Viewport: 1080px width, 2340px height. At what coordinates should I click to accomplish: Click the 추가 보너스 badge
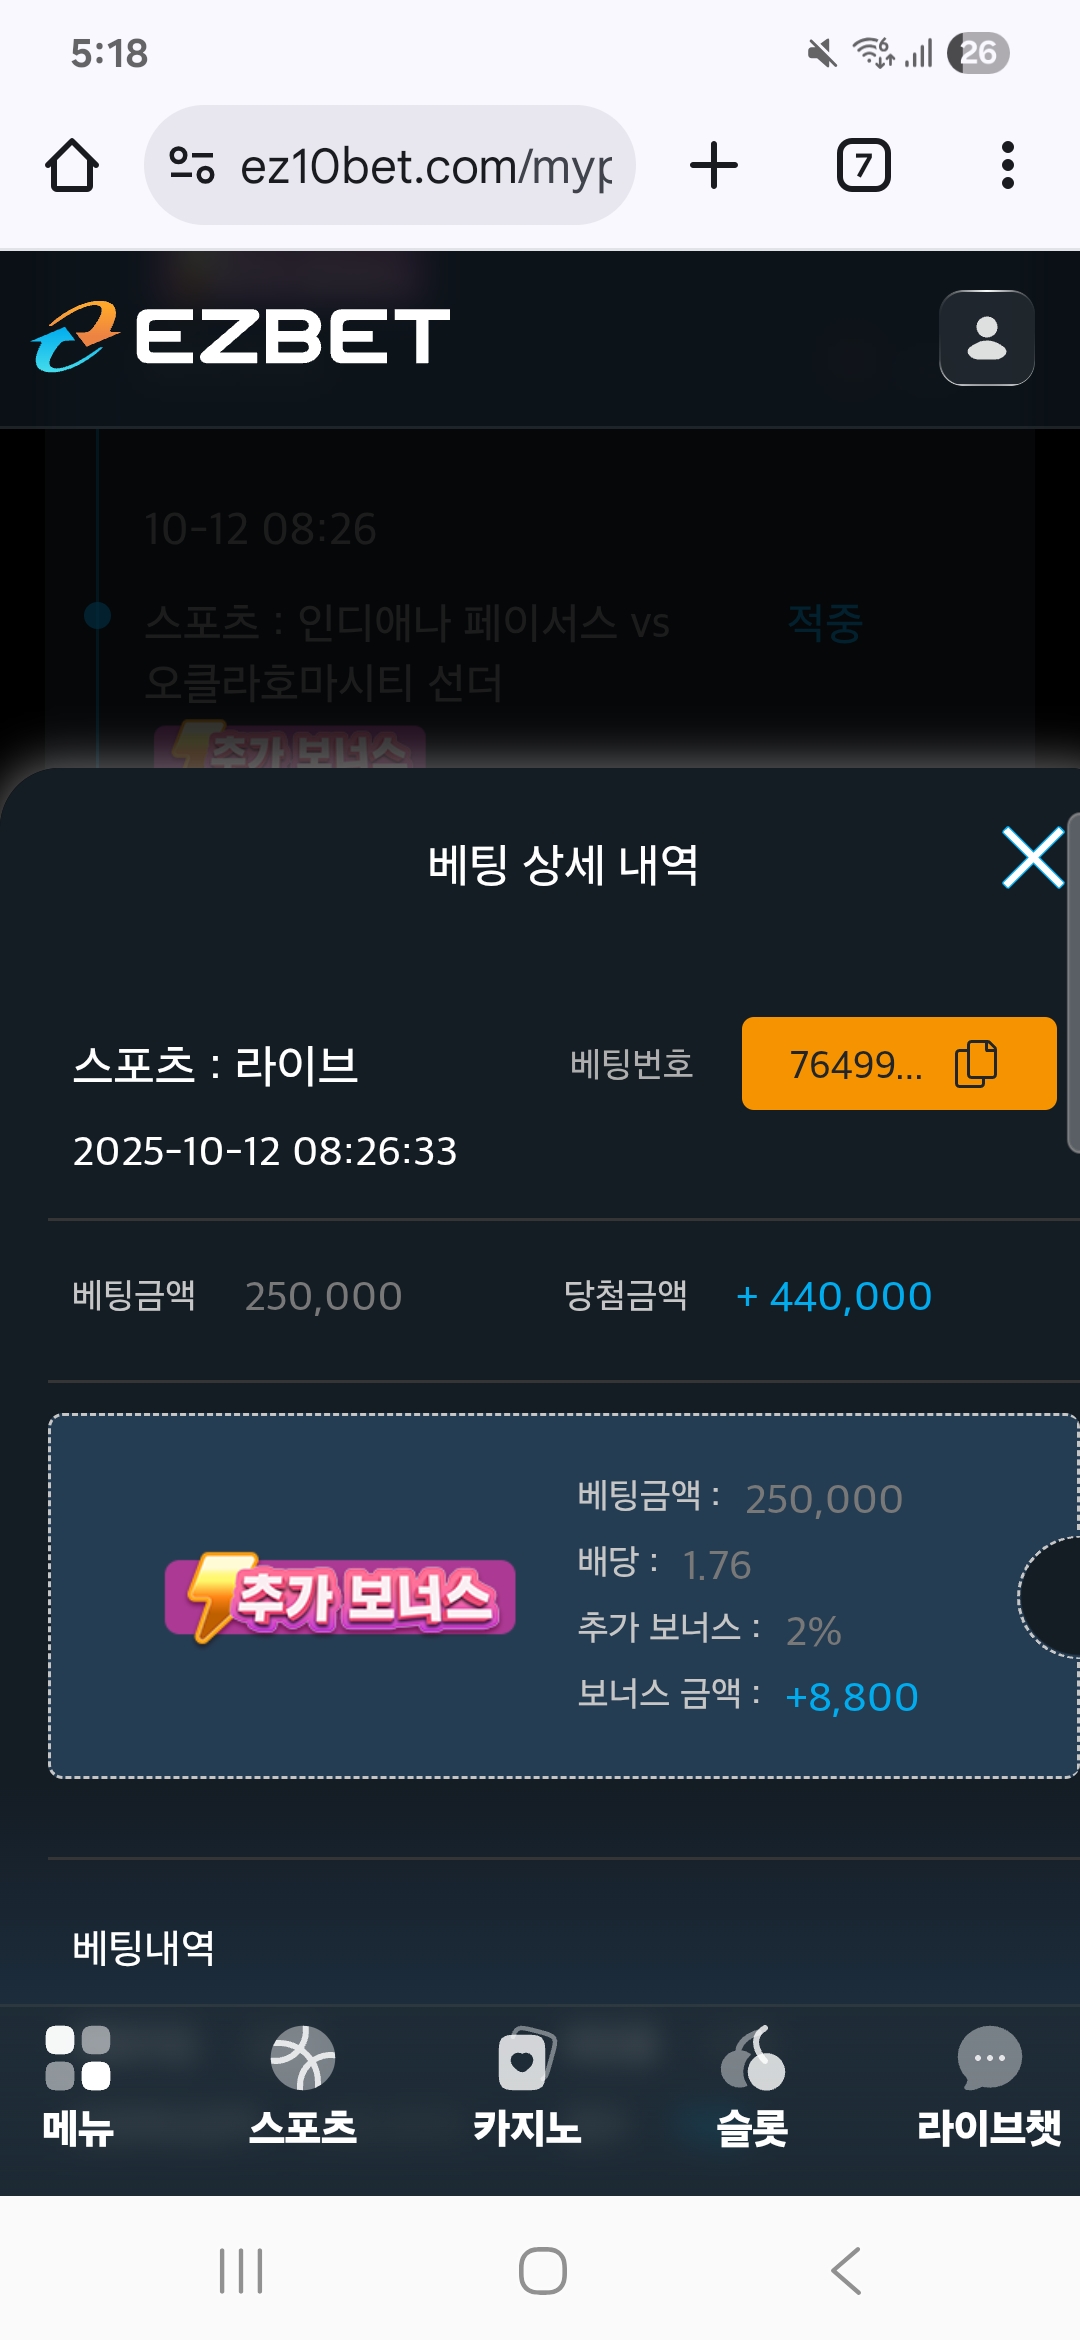[340, 1597]
